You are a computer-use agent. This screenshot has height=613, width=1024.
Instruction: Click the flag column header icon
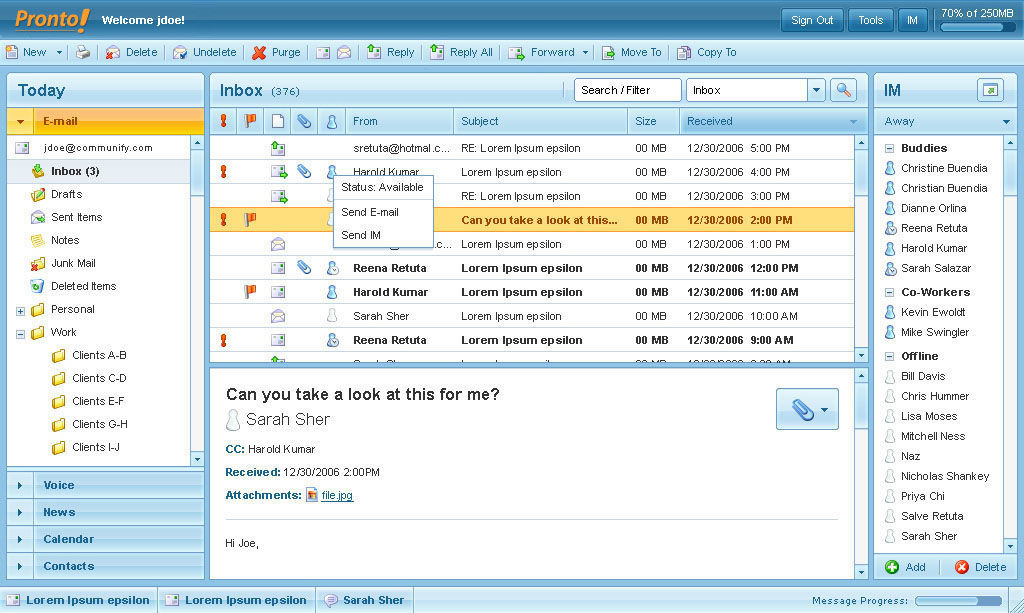(x=251, y=121)
